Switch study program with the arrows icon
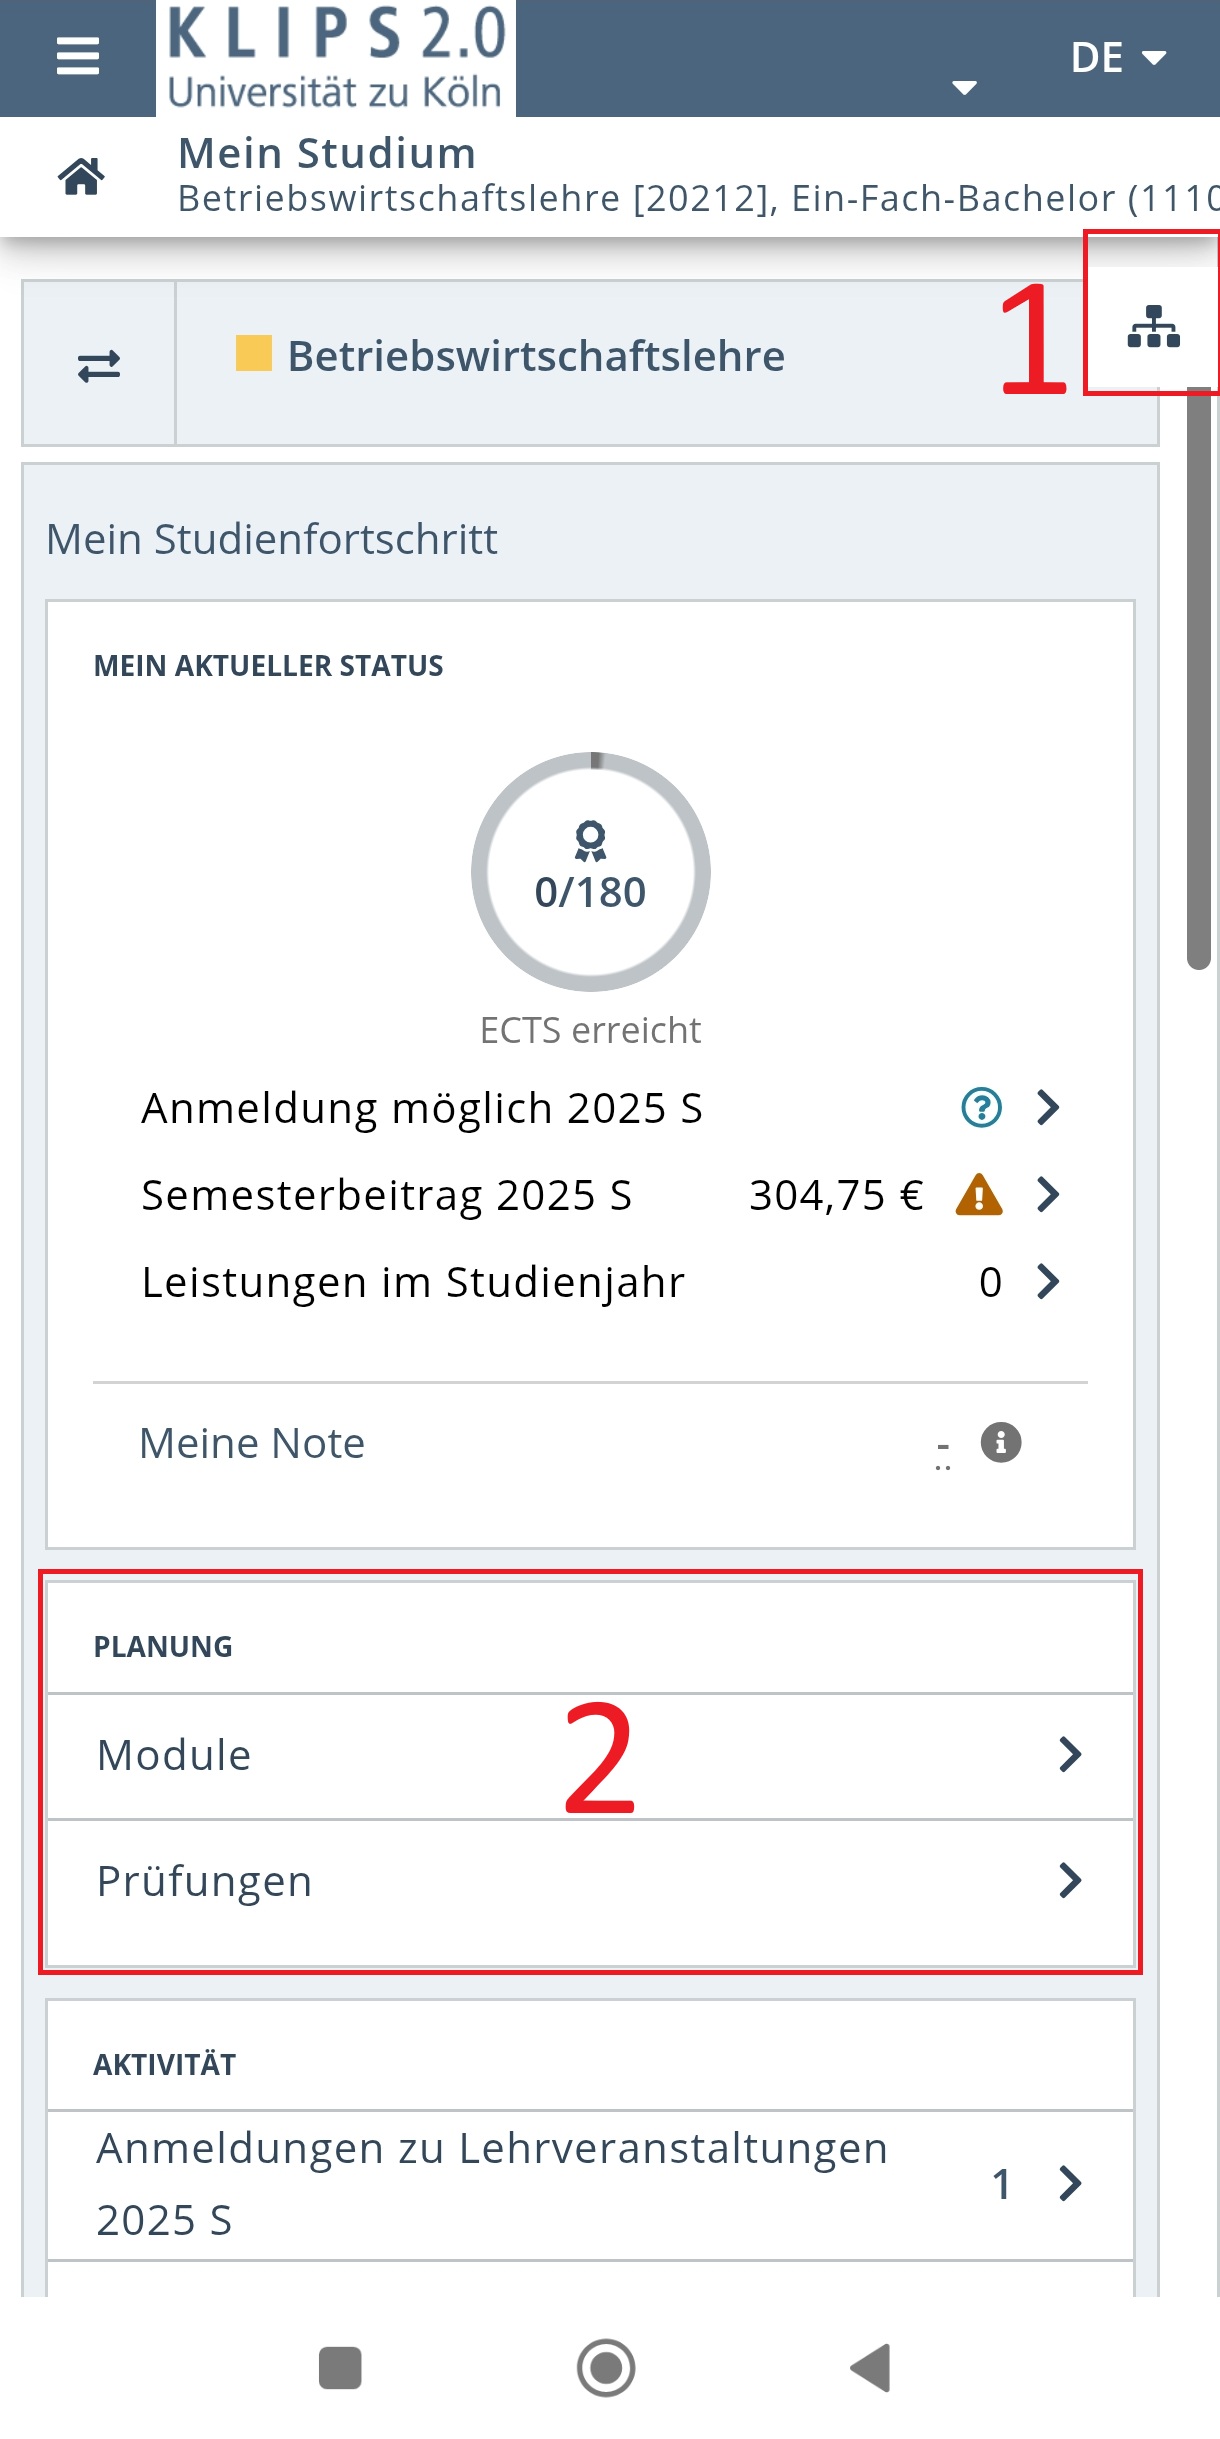 pyautogui.click(x=99, y=366)
